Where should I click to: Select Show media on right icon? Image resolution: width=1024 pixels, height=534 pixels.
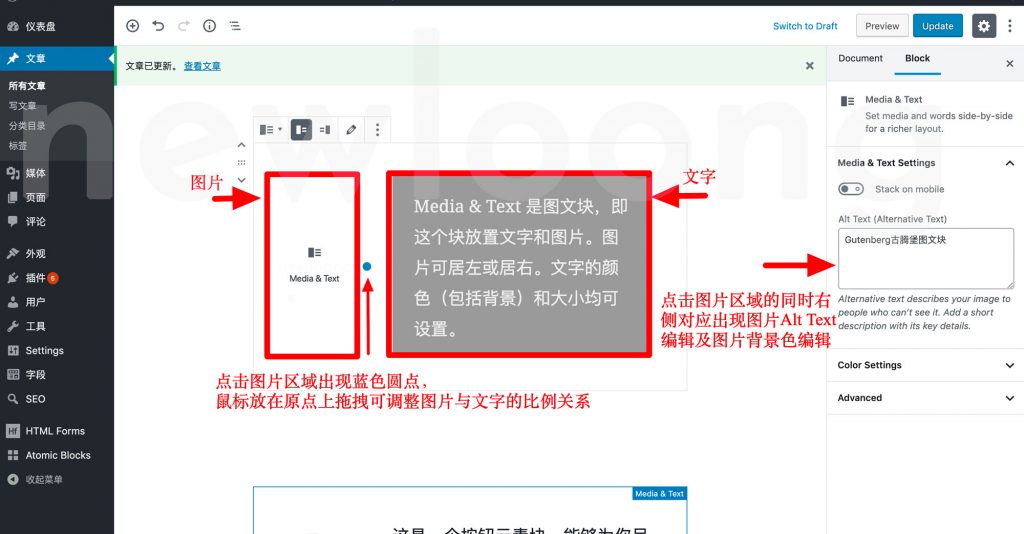click(x=325, y=129)
